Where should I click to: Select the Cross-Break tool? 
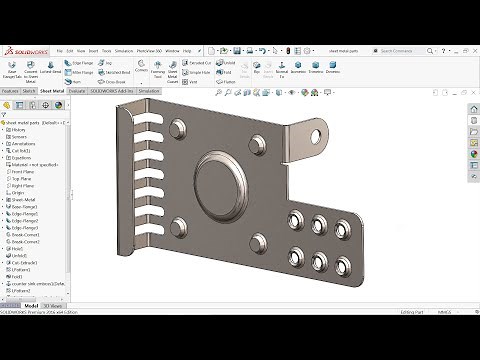pos(112,82)
